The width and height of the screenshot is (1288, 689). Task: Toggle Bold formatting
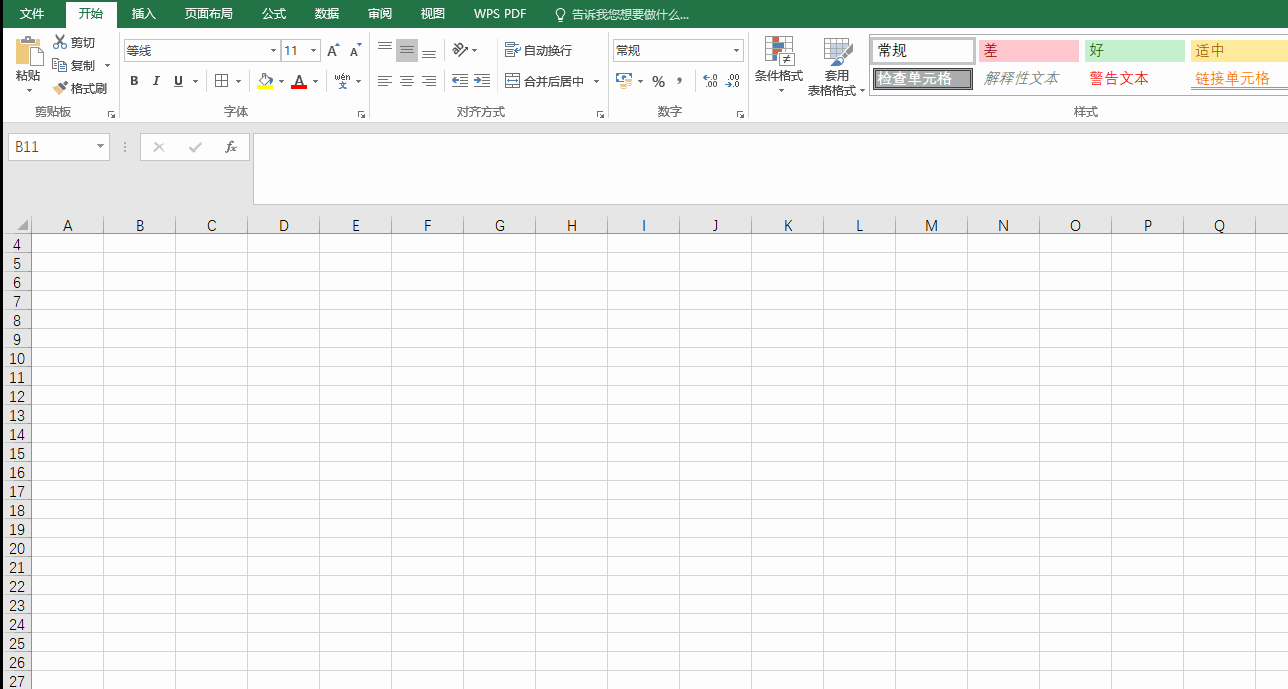pos(134,81)
